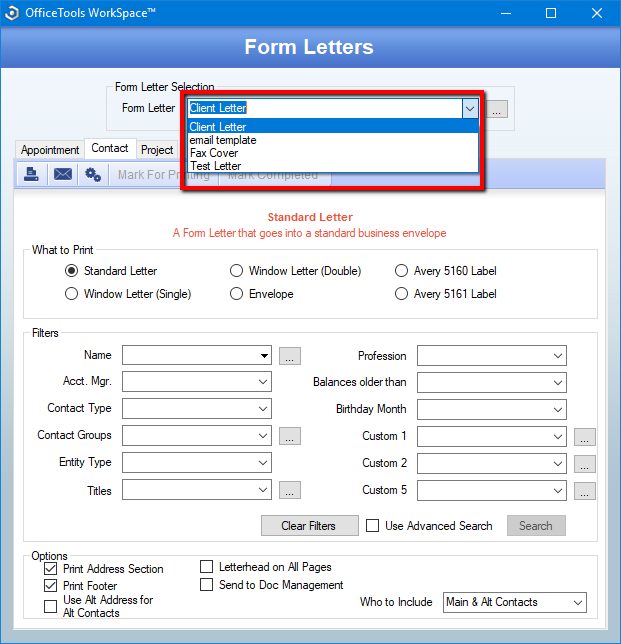Open the Who to Include dropdown
621x644 pixels.
coord(515,603)
